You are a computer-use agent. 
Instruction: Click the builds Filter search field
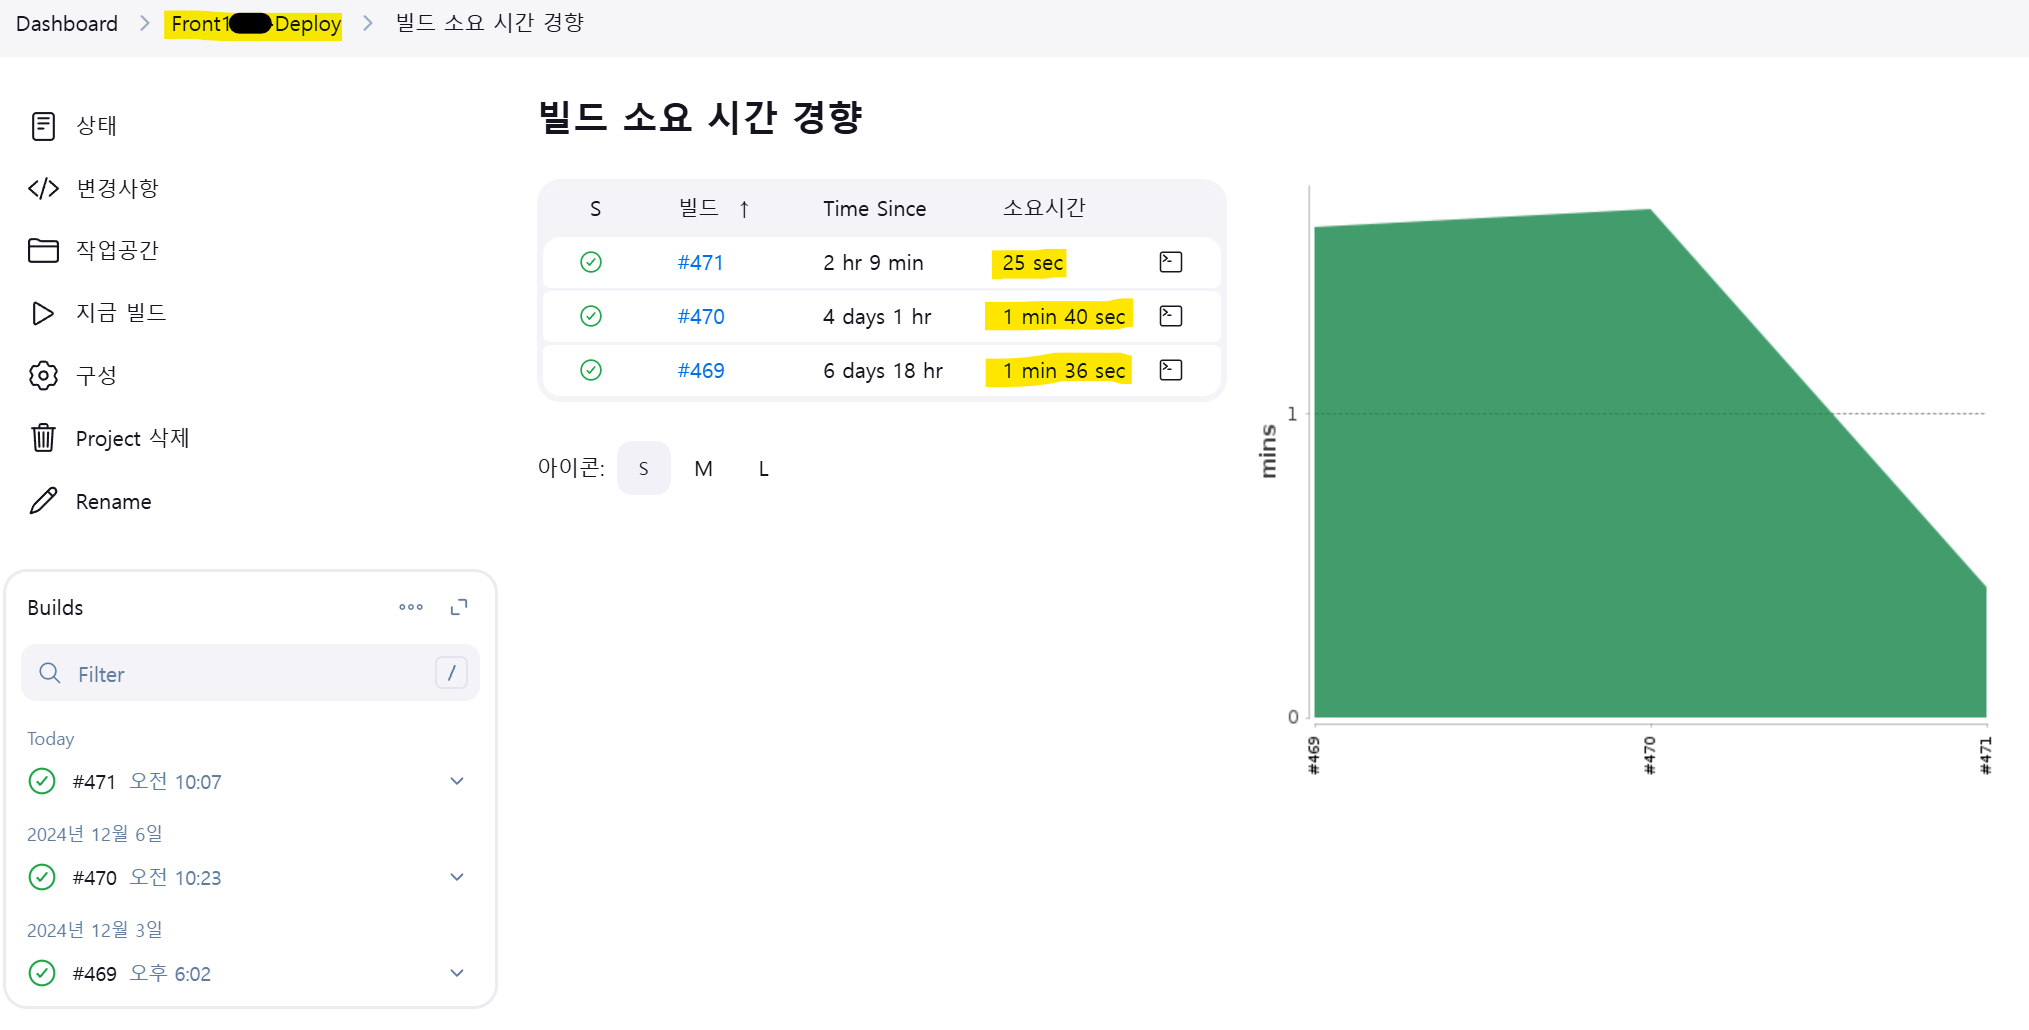click(x=250, y=673)
